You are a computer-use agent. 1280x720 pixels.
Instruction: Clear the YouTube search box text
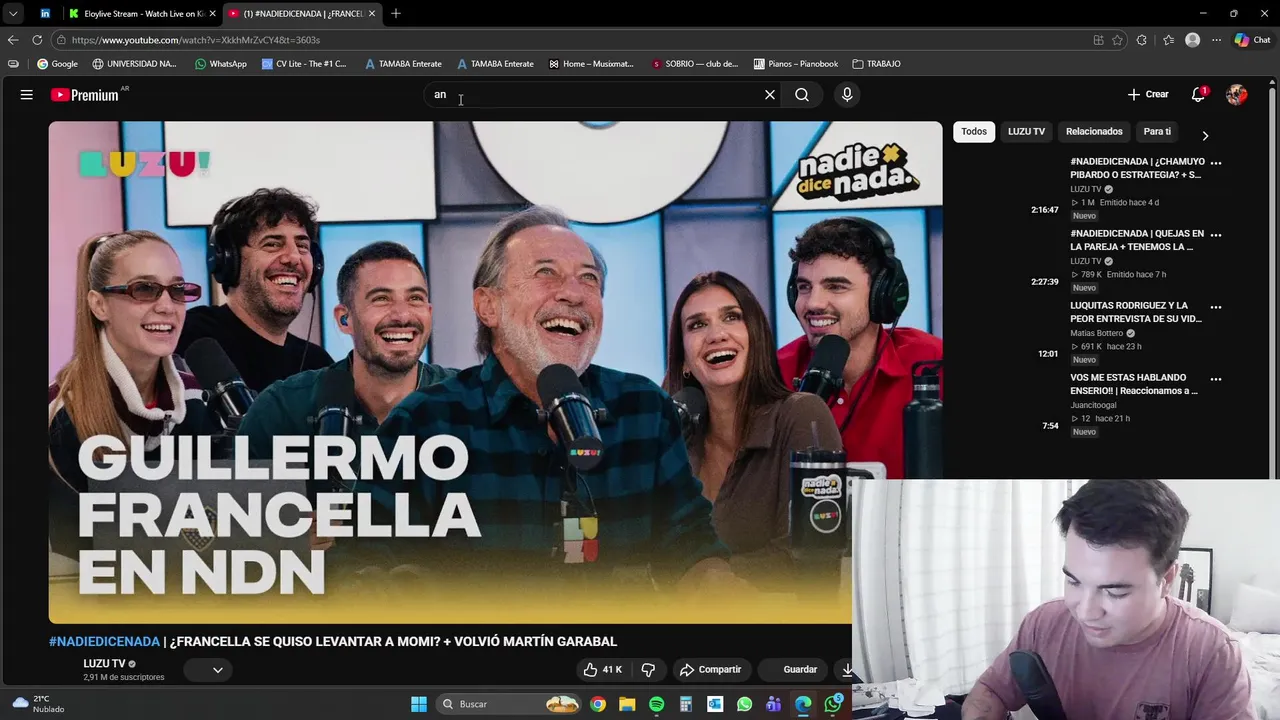[770, 95]
